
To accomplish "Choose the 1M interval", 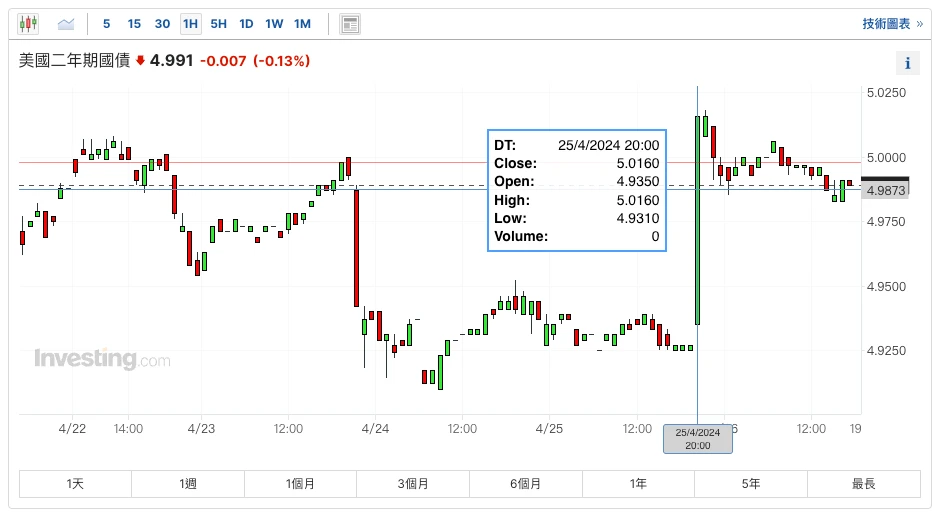I will 302,23.
